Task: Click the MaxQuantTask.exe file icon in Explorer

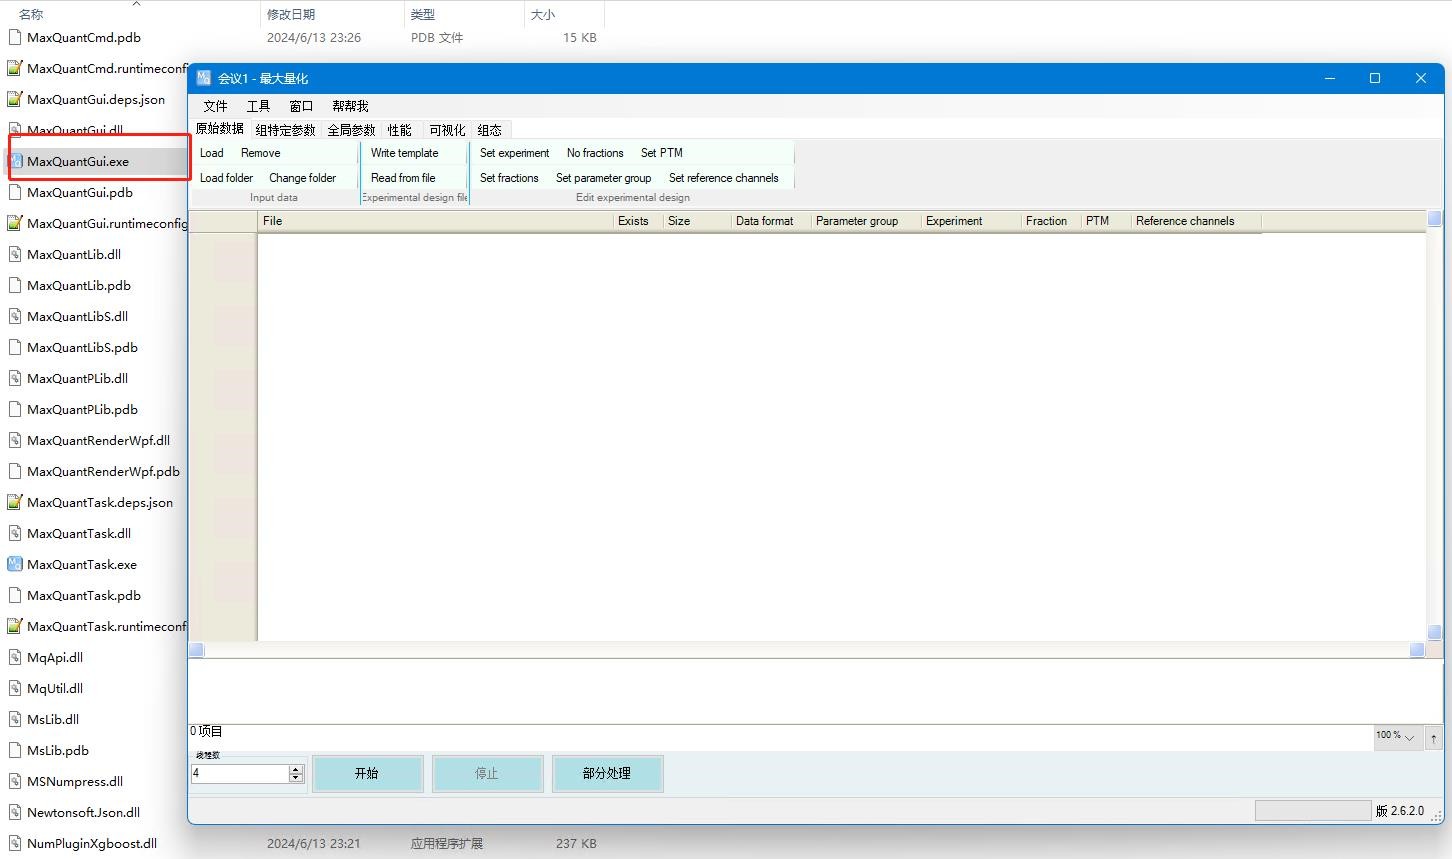Action: [14, 564]
